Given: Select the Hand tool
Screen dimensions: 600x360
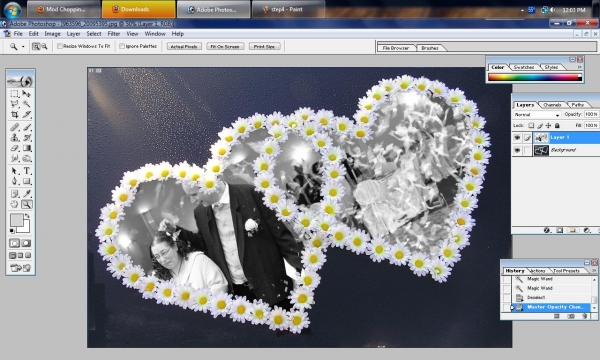Looking at the screenshot, I should tap(15, 204).
